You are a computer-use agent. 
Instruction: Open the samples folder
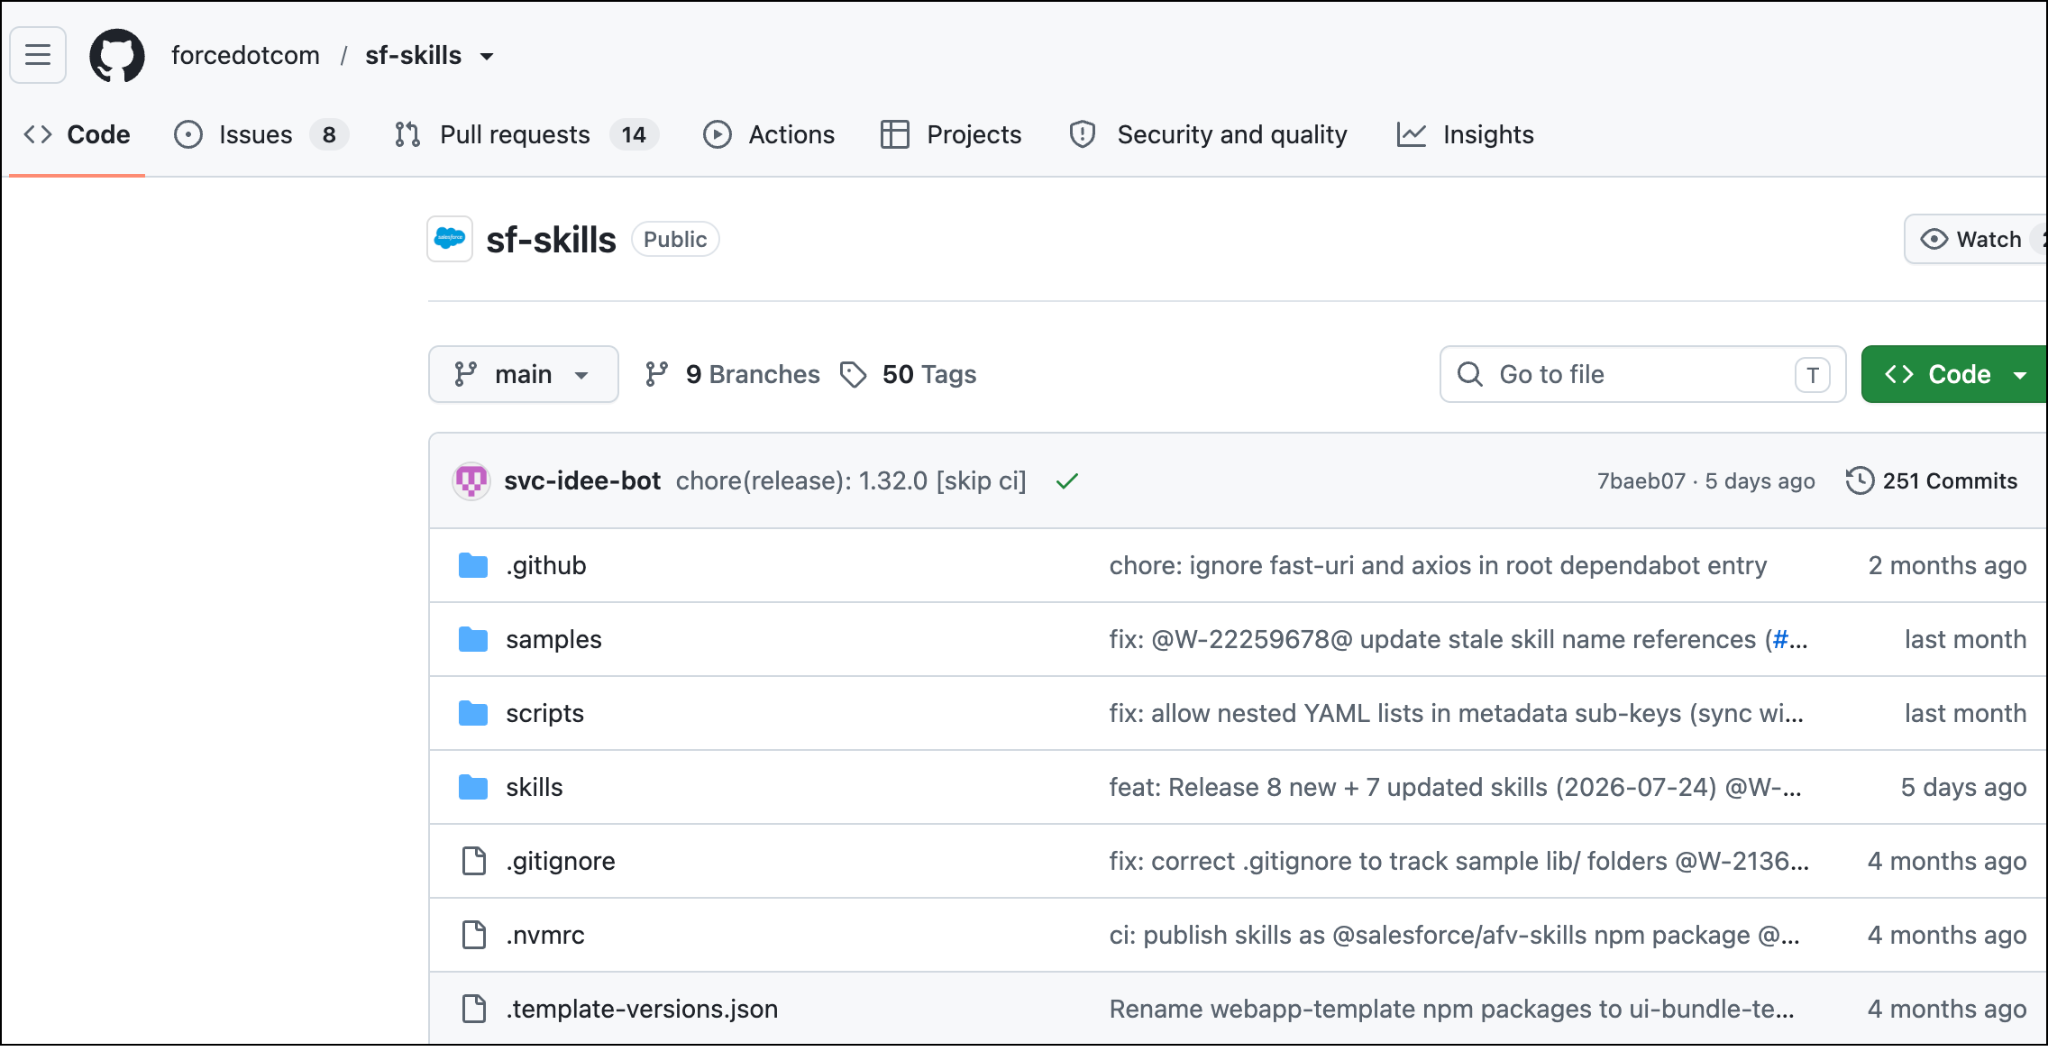click(554, 639)
